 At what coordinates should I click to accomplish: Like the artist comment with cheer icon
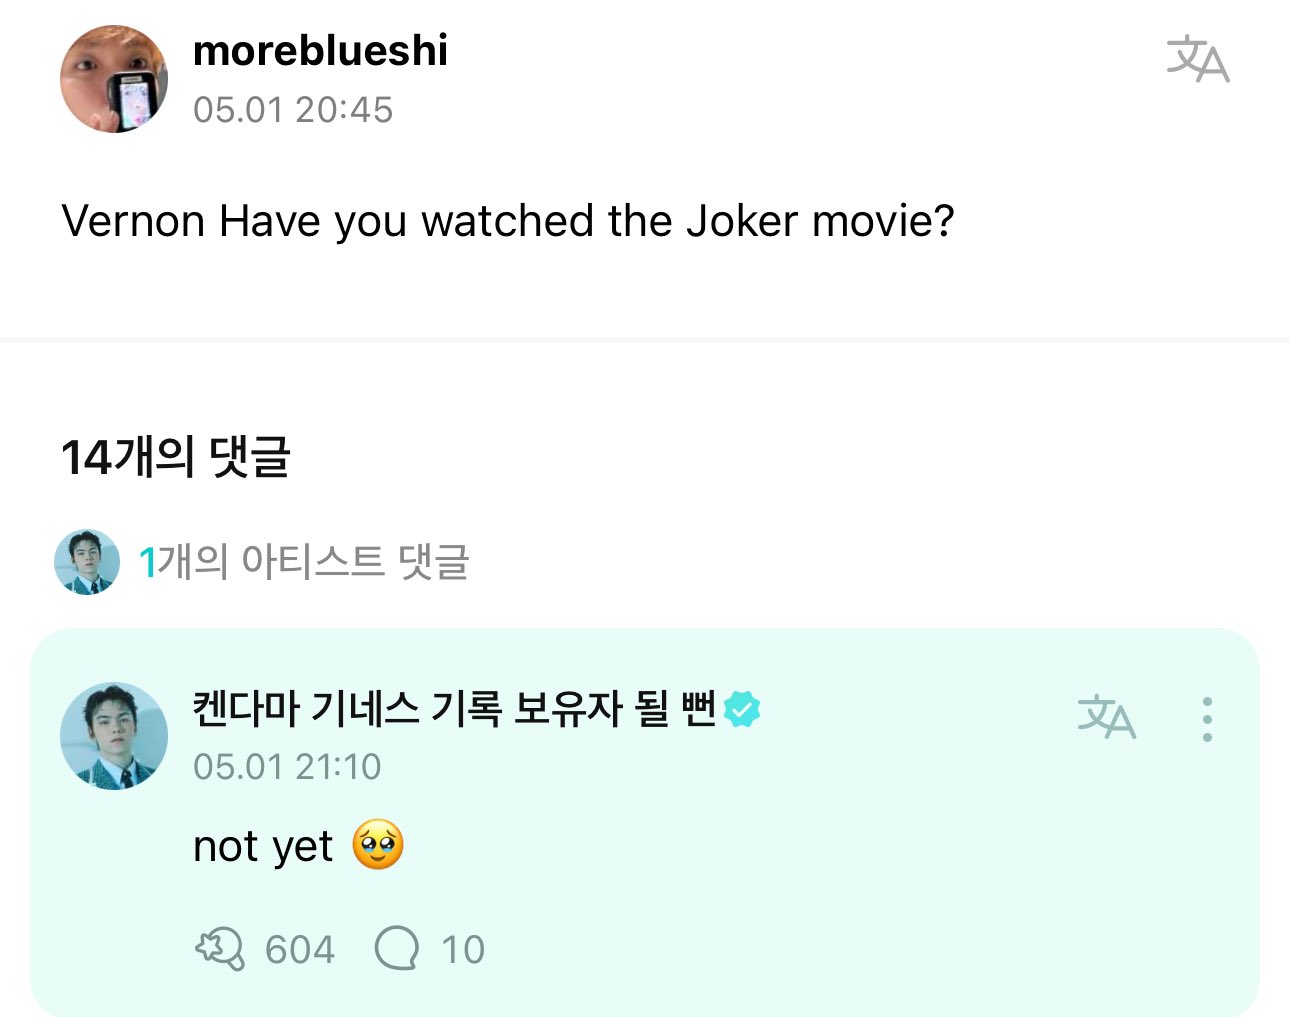(x=219, y=948)
